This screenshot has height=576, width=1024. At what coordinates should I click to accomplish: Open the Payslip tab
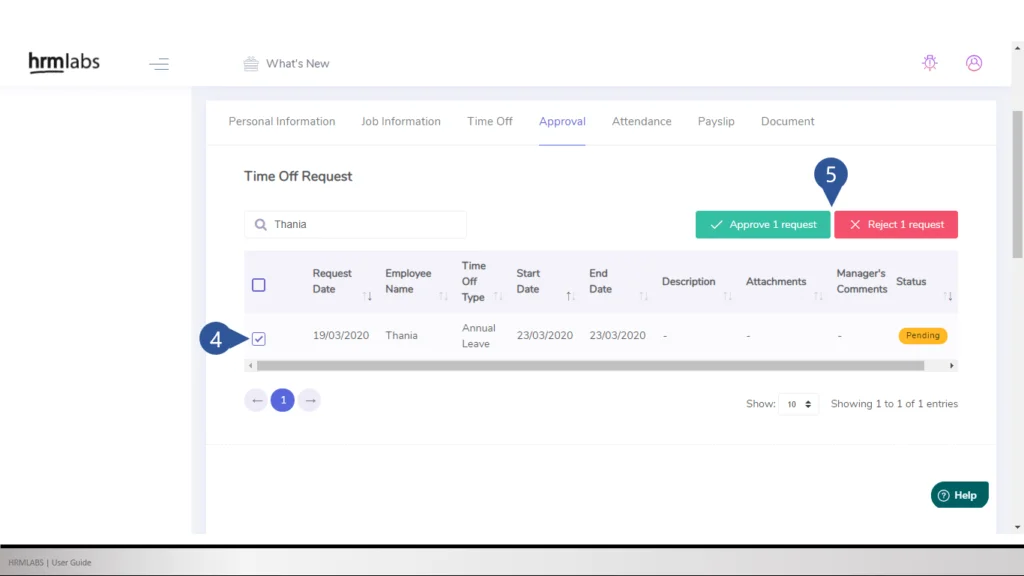pyautogui.click(x=716, y=122)
